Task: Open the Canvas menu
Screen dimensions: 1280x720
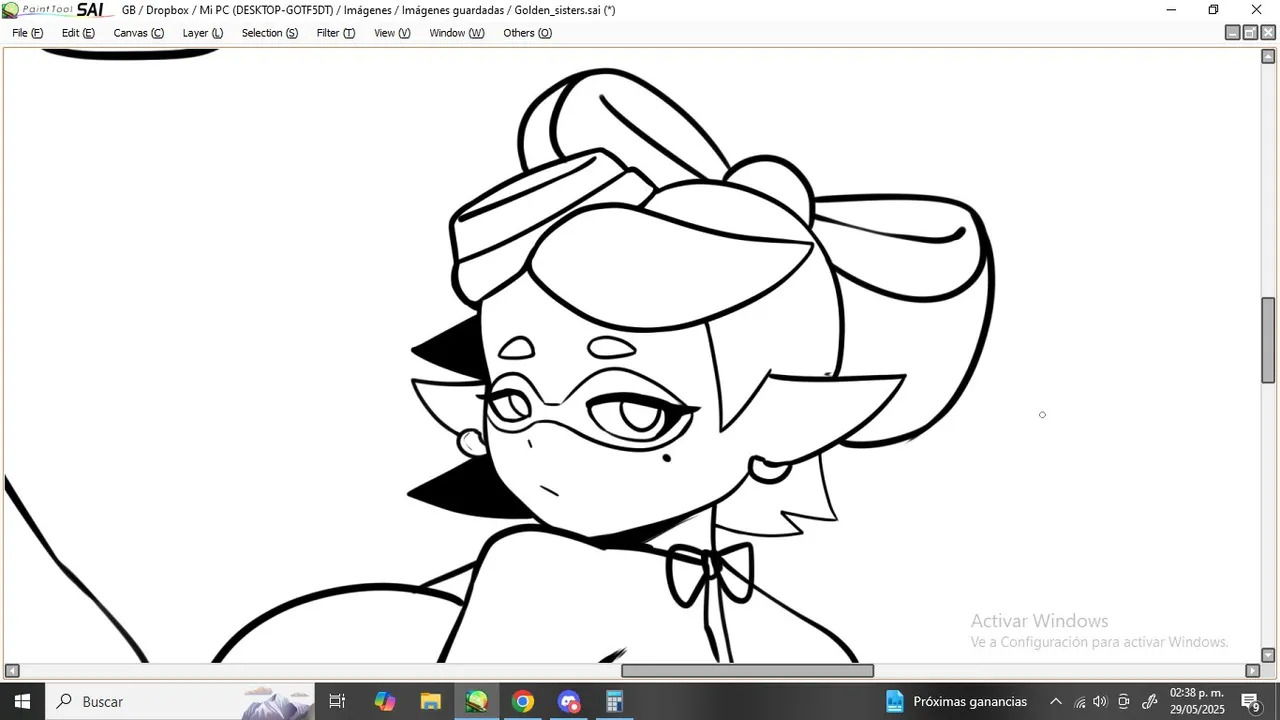Action: 139,33
